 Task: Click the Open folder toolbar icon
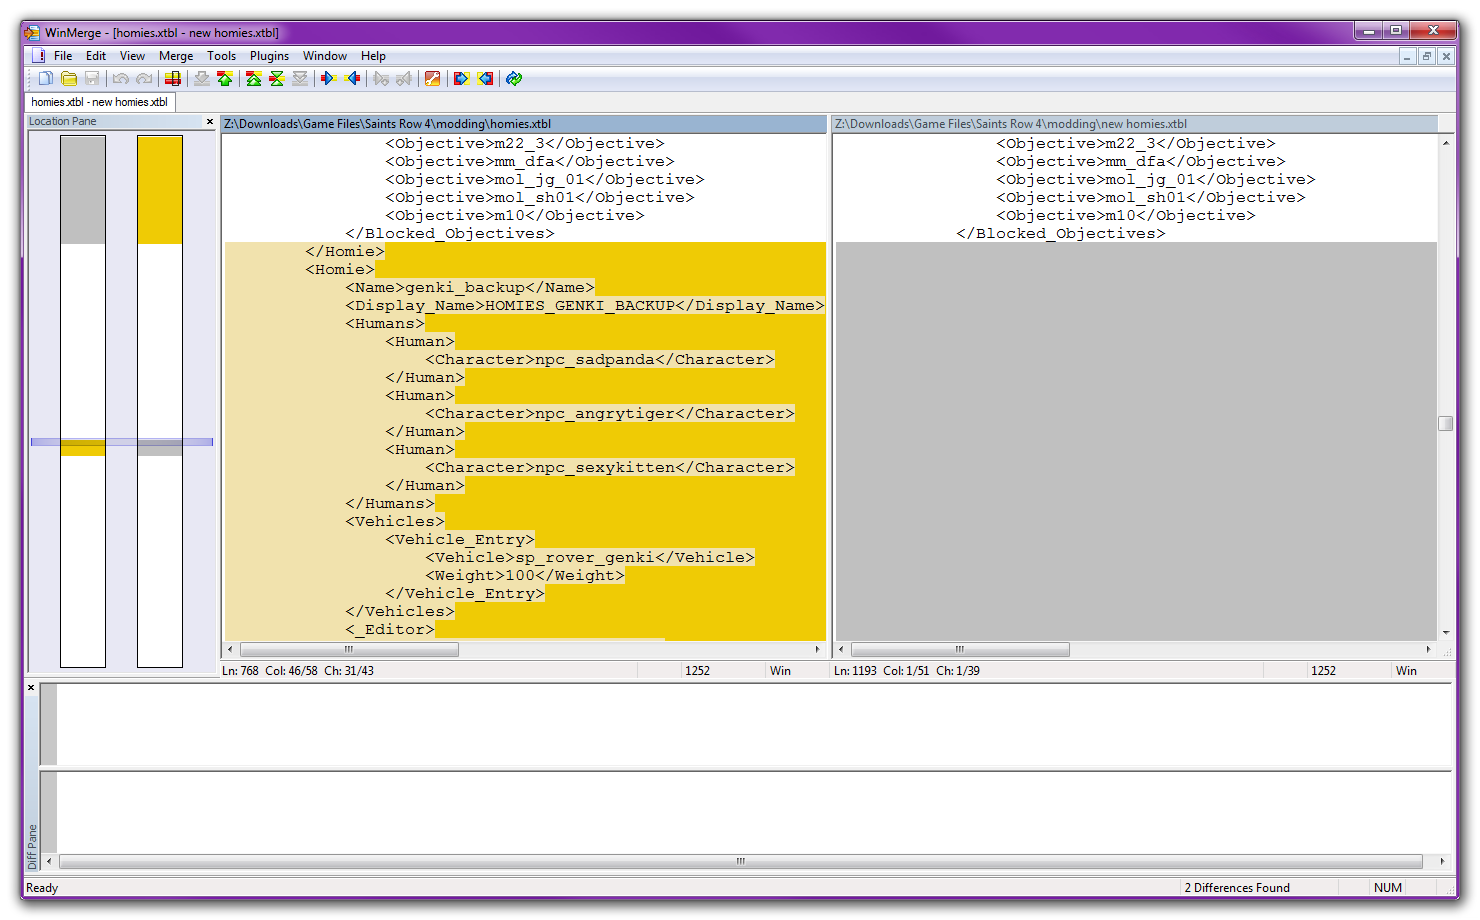(69, 78)
